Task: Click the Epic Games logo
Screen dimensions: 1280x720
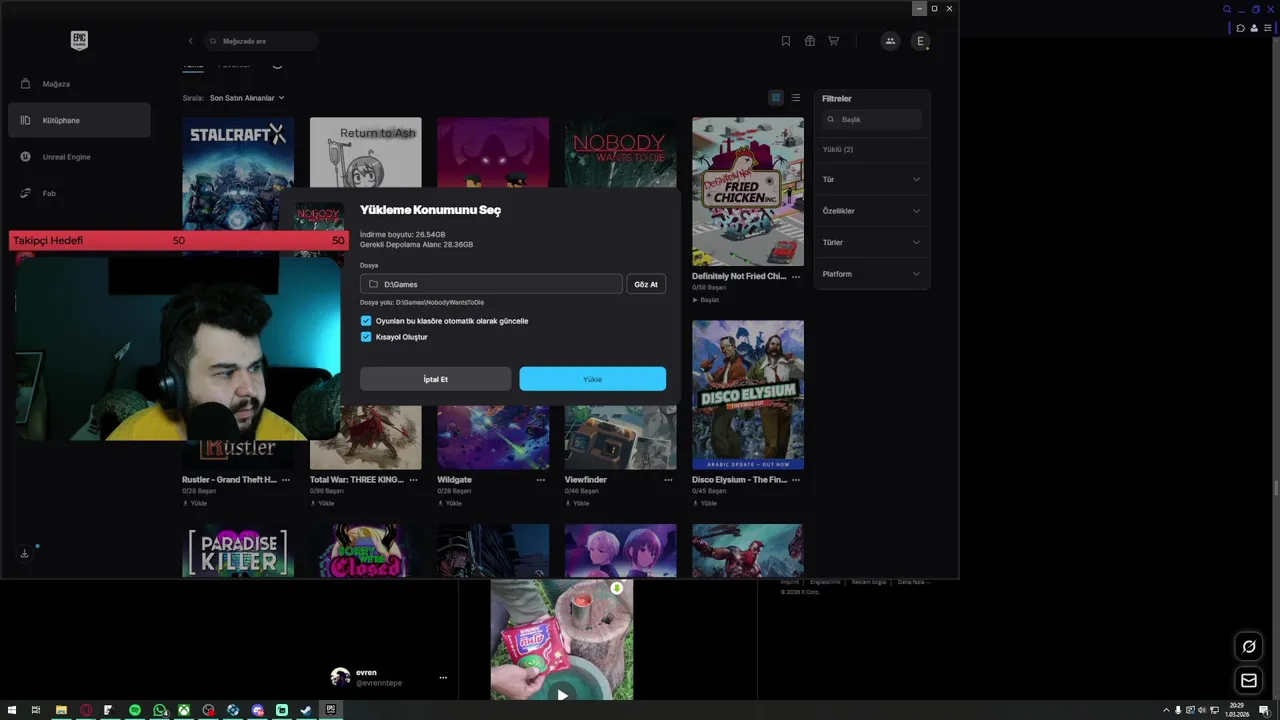Action: [x=79, y=41]
